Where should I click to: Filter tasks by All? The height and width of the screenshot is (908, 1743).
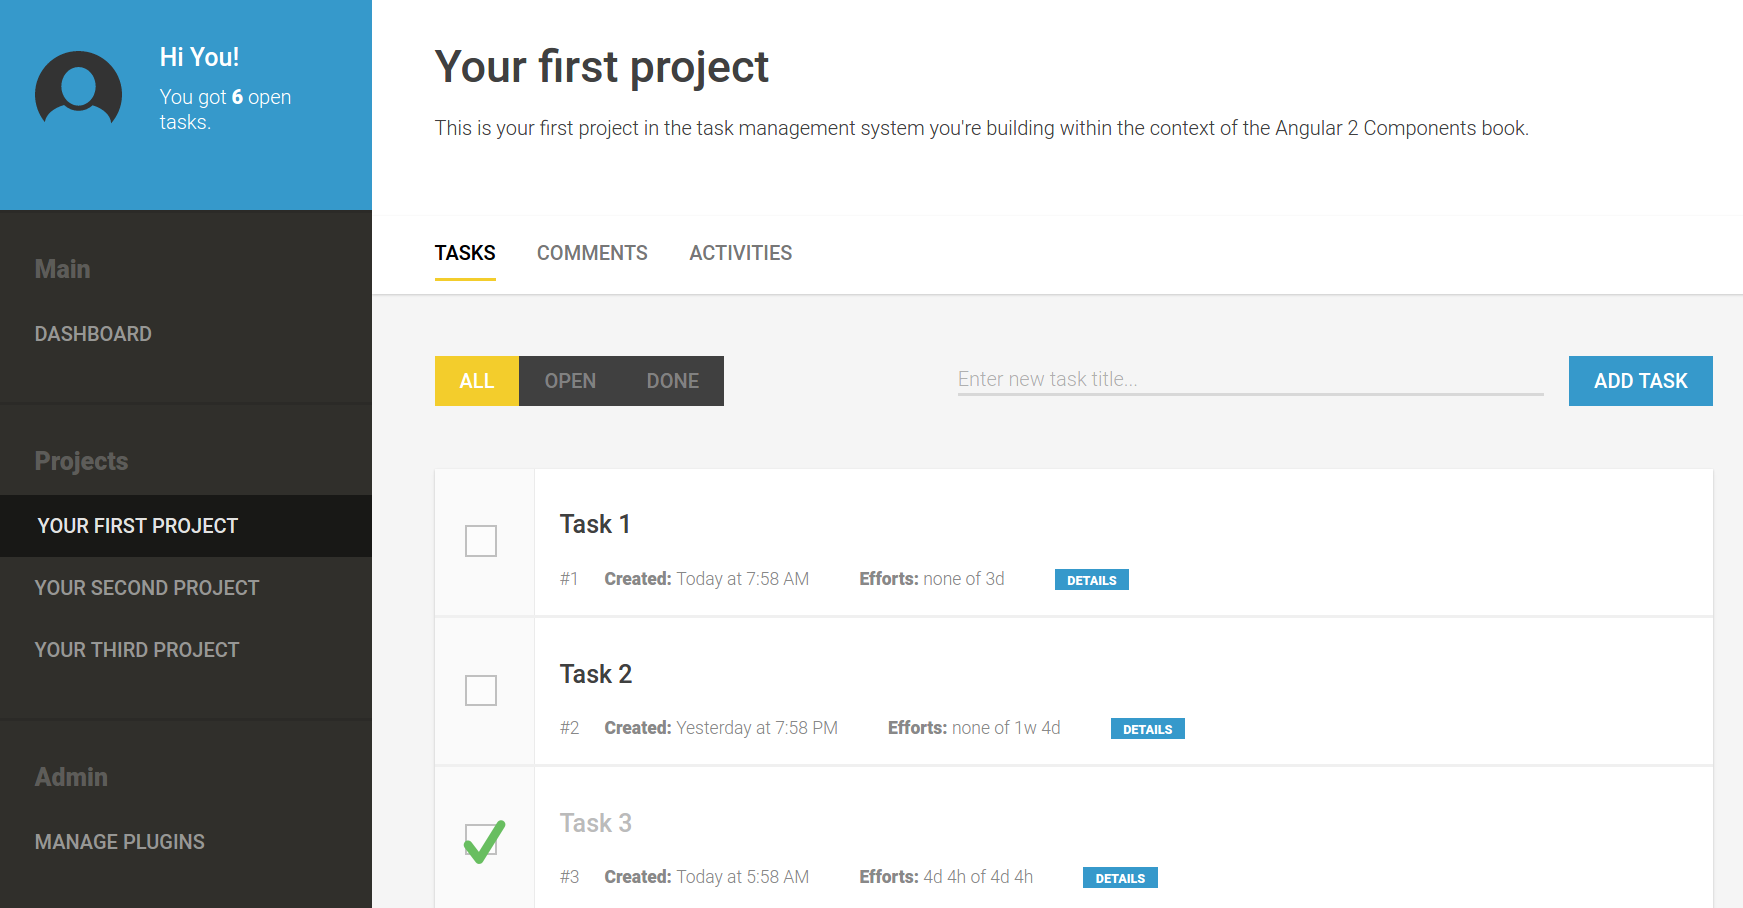coord(477,381)
